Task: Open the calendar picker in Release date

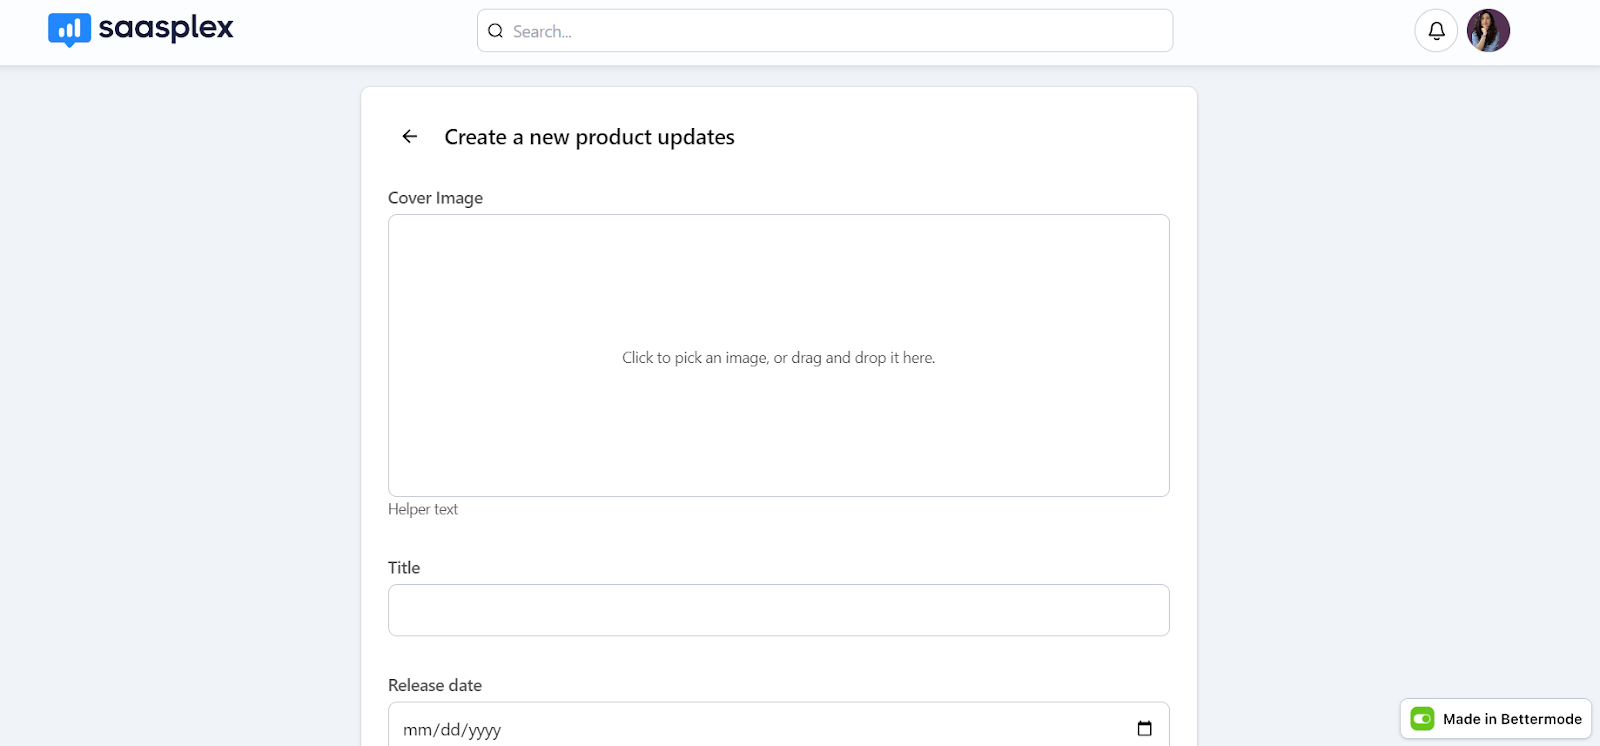Action: pyautogui.click(x=1145, y=729)
